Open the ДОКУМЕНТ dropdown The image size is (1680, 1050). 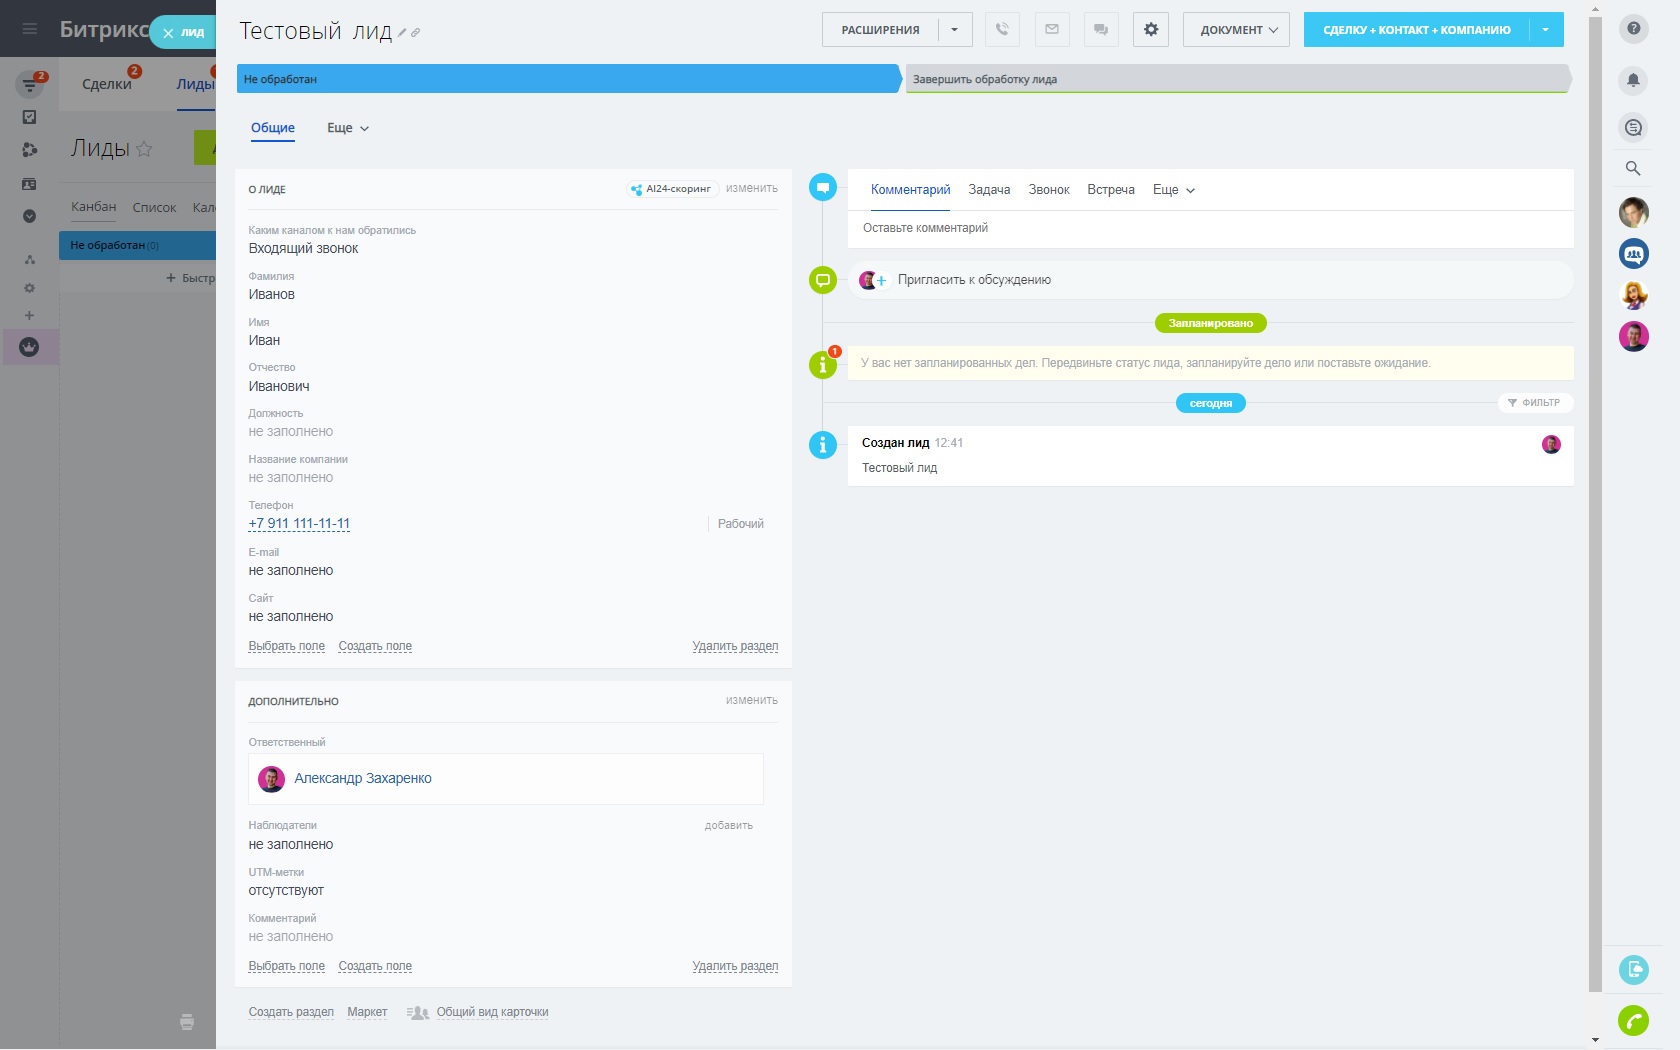1236,30
